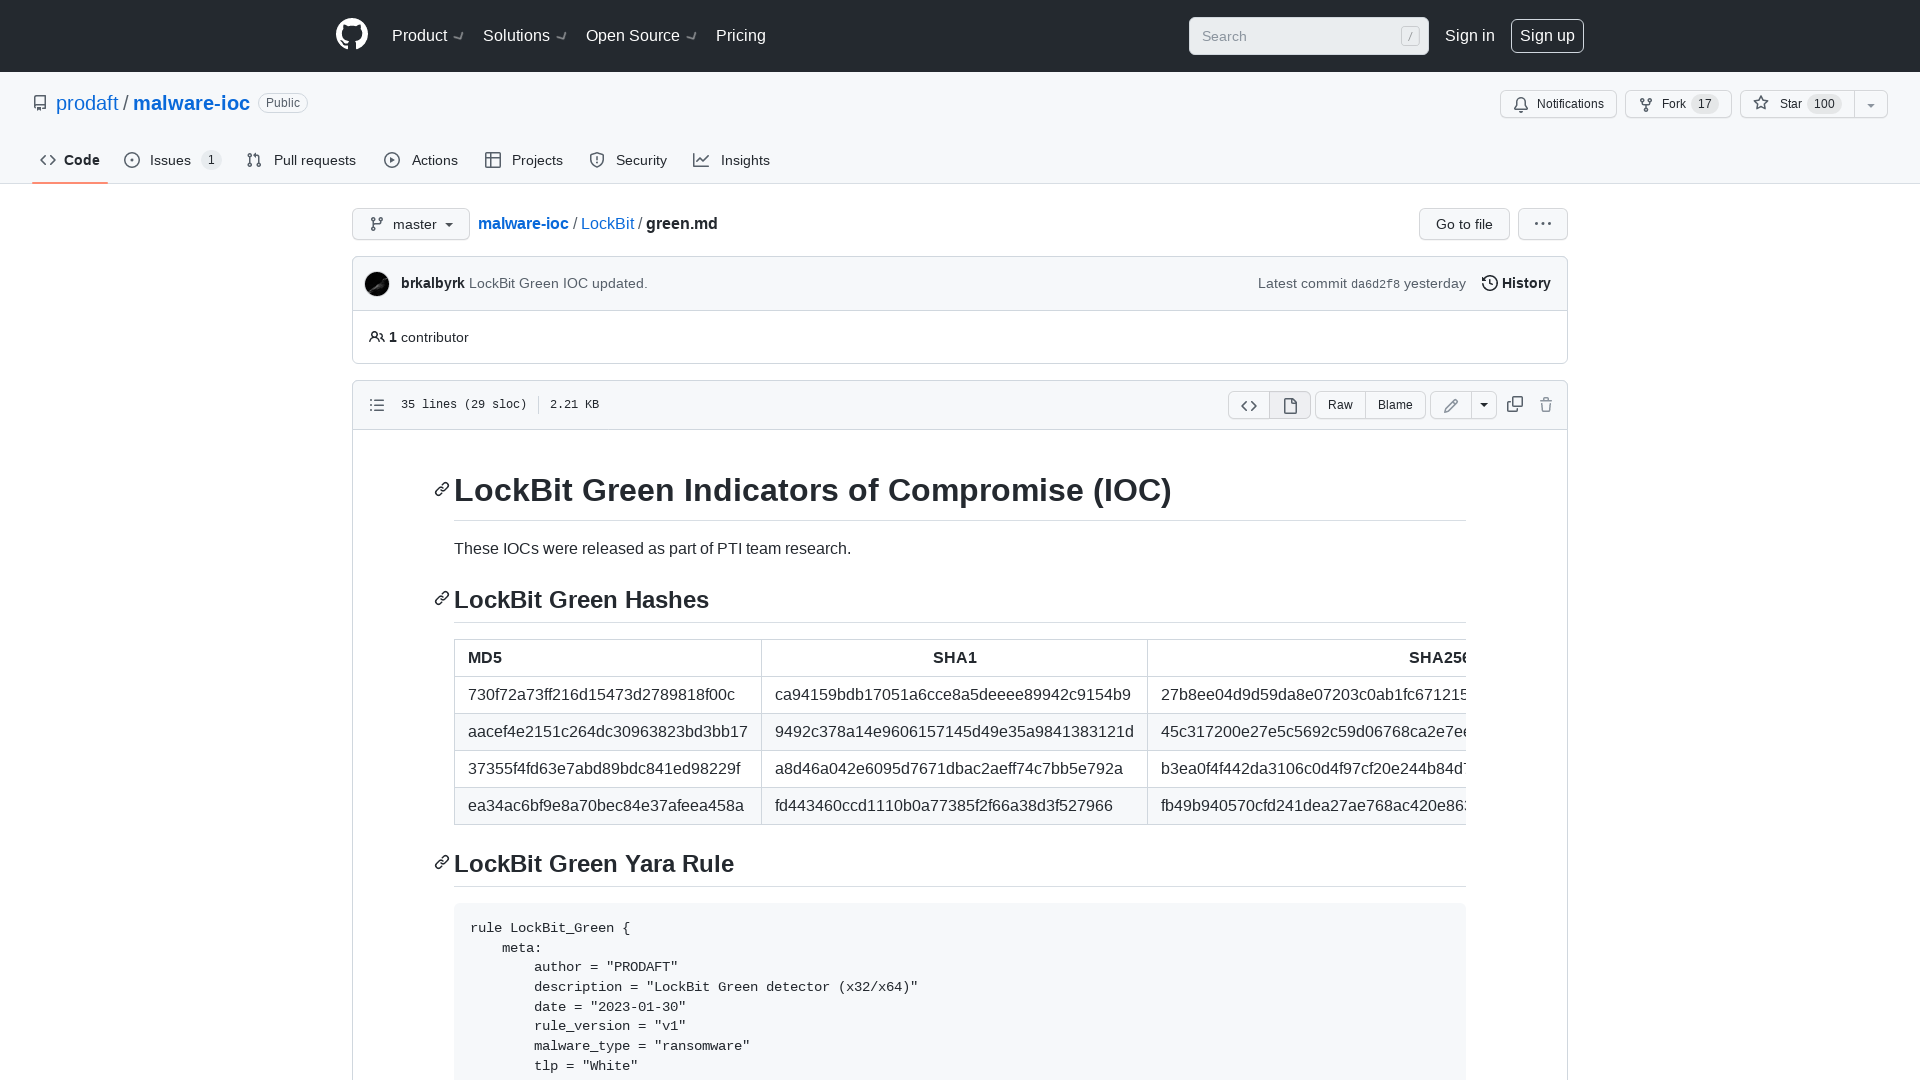Expand the Product menu
Viewport: 1920px width, 1080px height.
click(428, 35)
